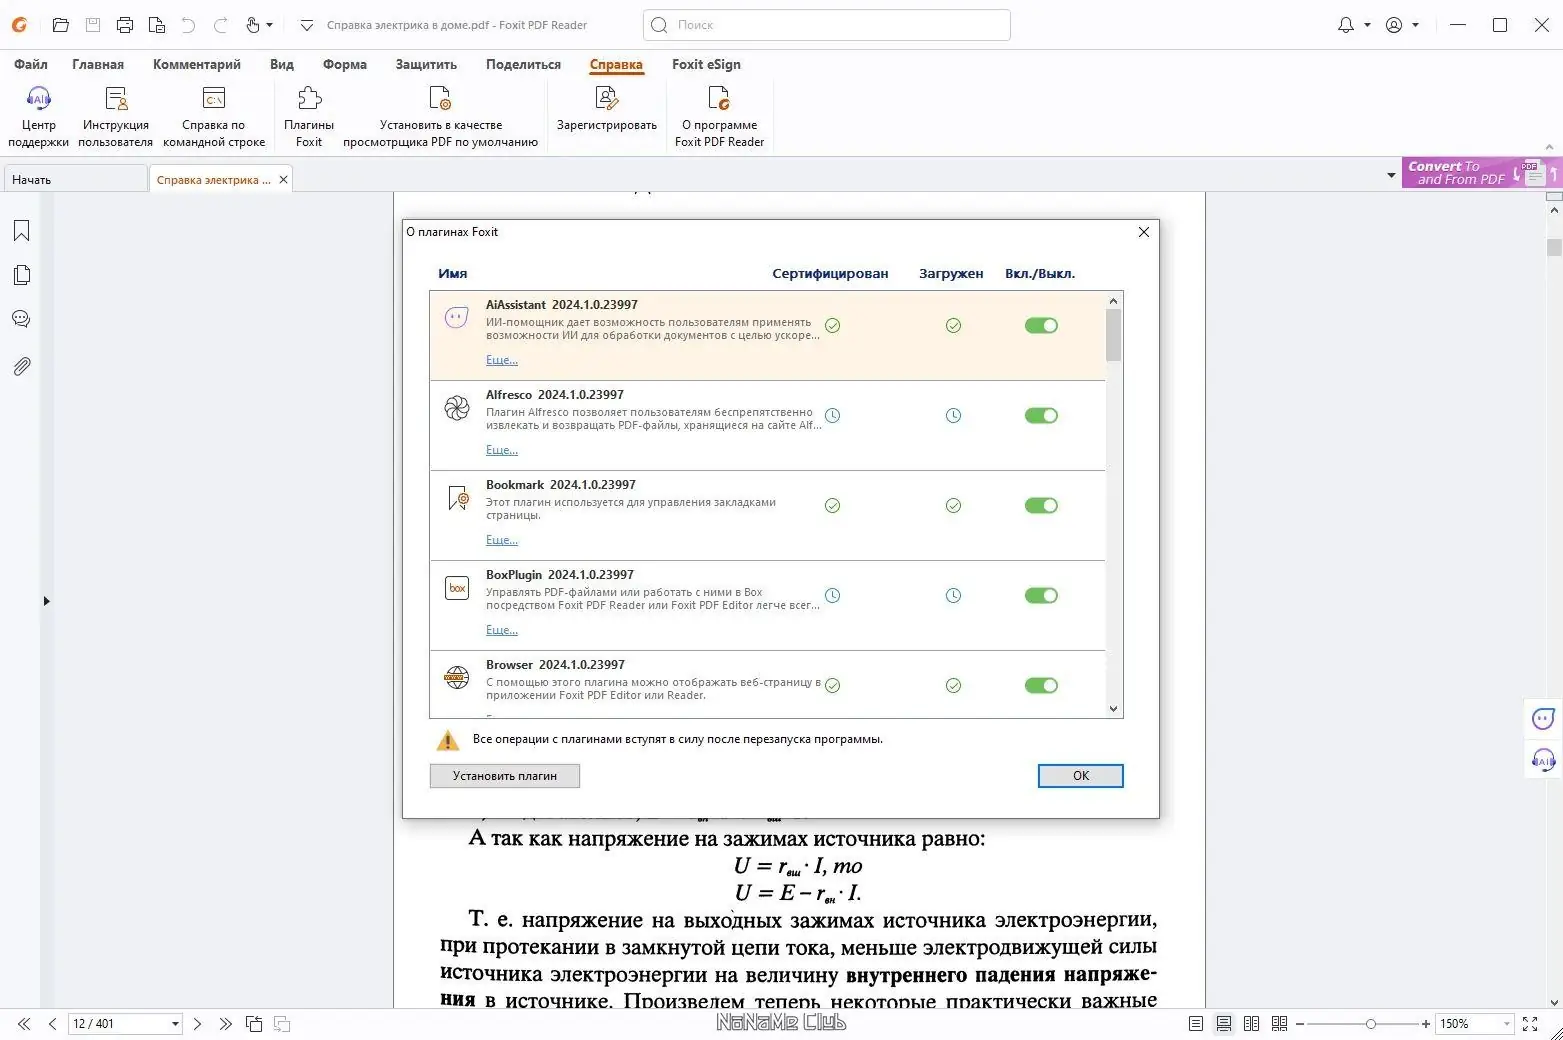This screenshot has height=1040, width=1563.
Task: Disable the AiAssistant plugin toggle
Action: point(1041,325)
